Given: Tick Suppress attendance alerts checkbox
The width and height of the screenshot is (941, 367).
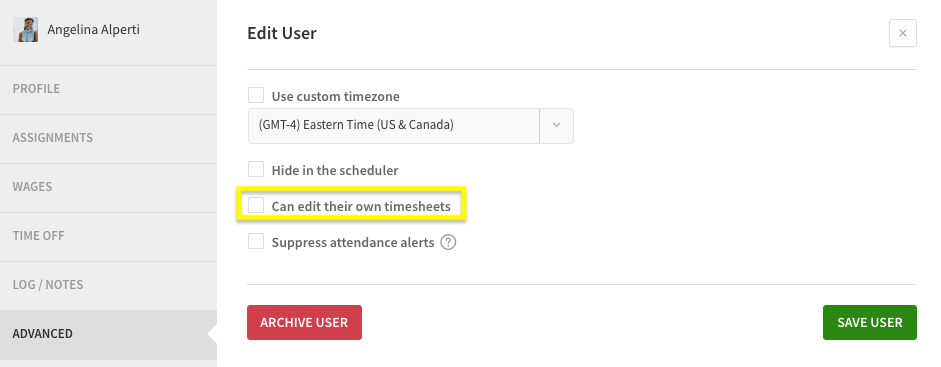Looking at the screenshot, I should click(256, 242).
